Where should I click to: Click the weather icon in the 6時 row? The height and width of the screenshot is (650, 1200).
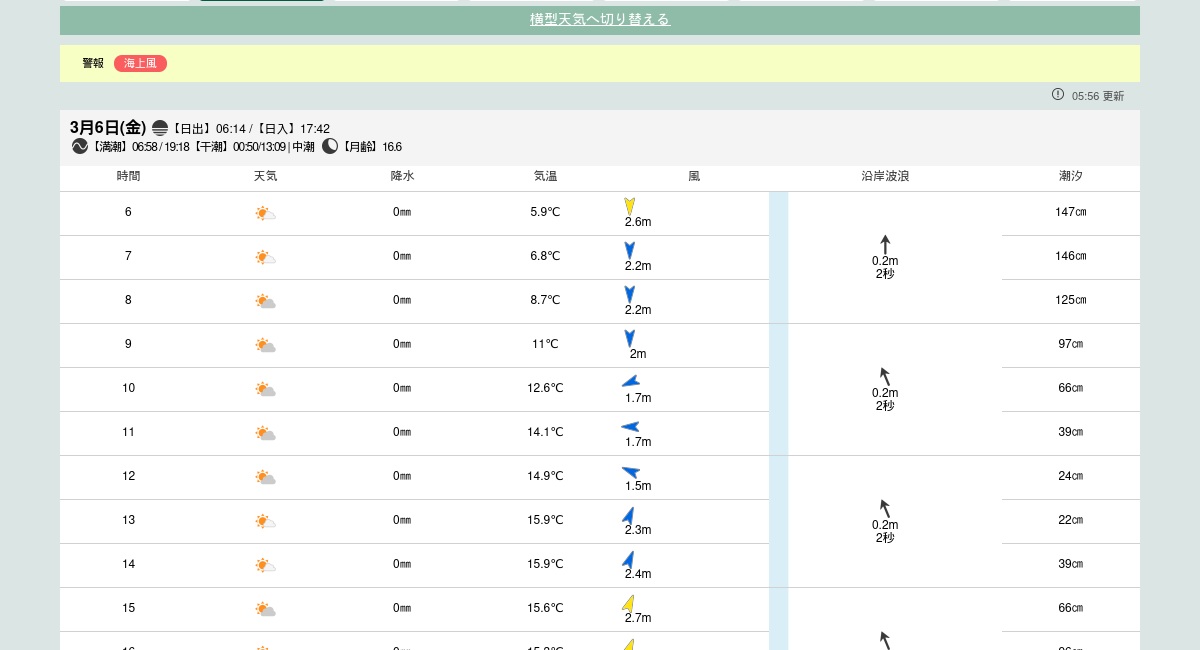(x=265, y=213)
